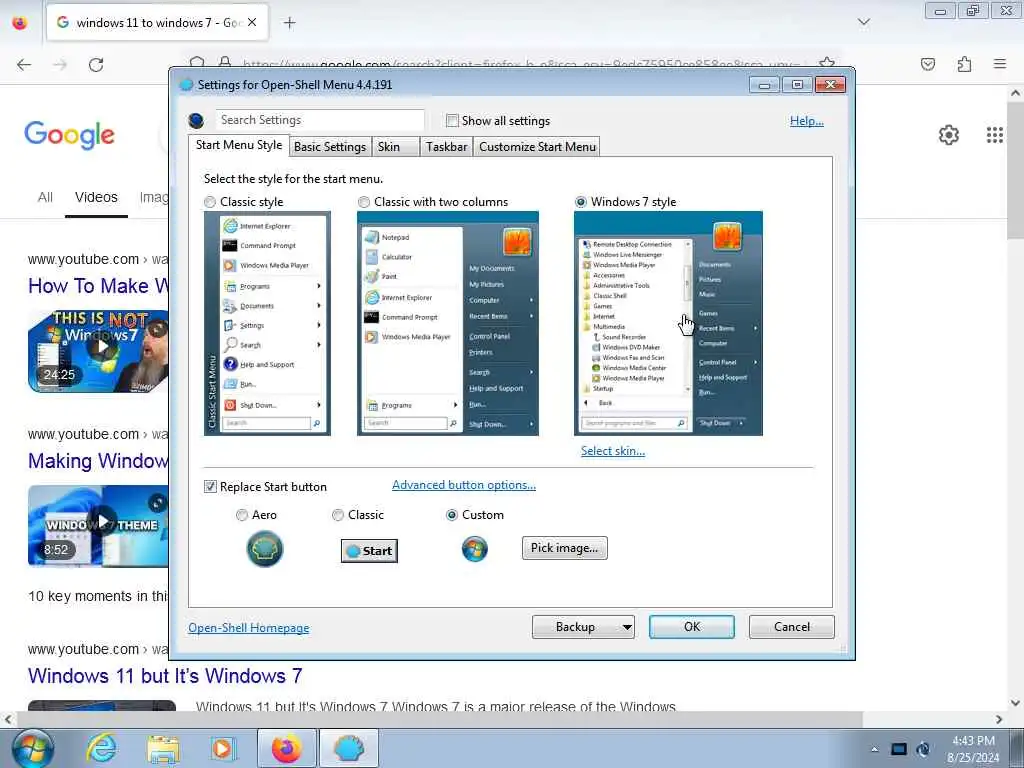The image size is (1024, 768).
Task: Switch to Firefox in the taskbar
Action: click(286, 749)
